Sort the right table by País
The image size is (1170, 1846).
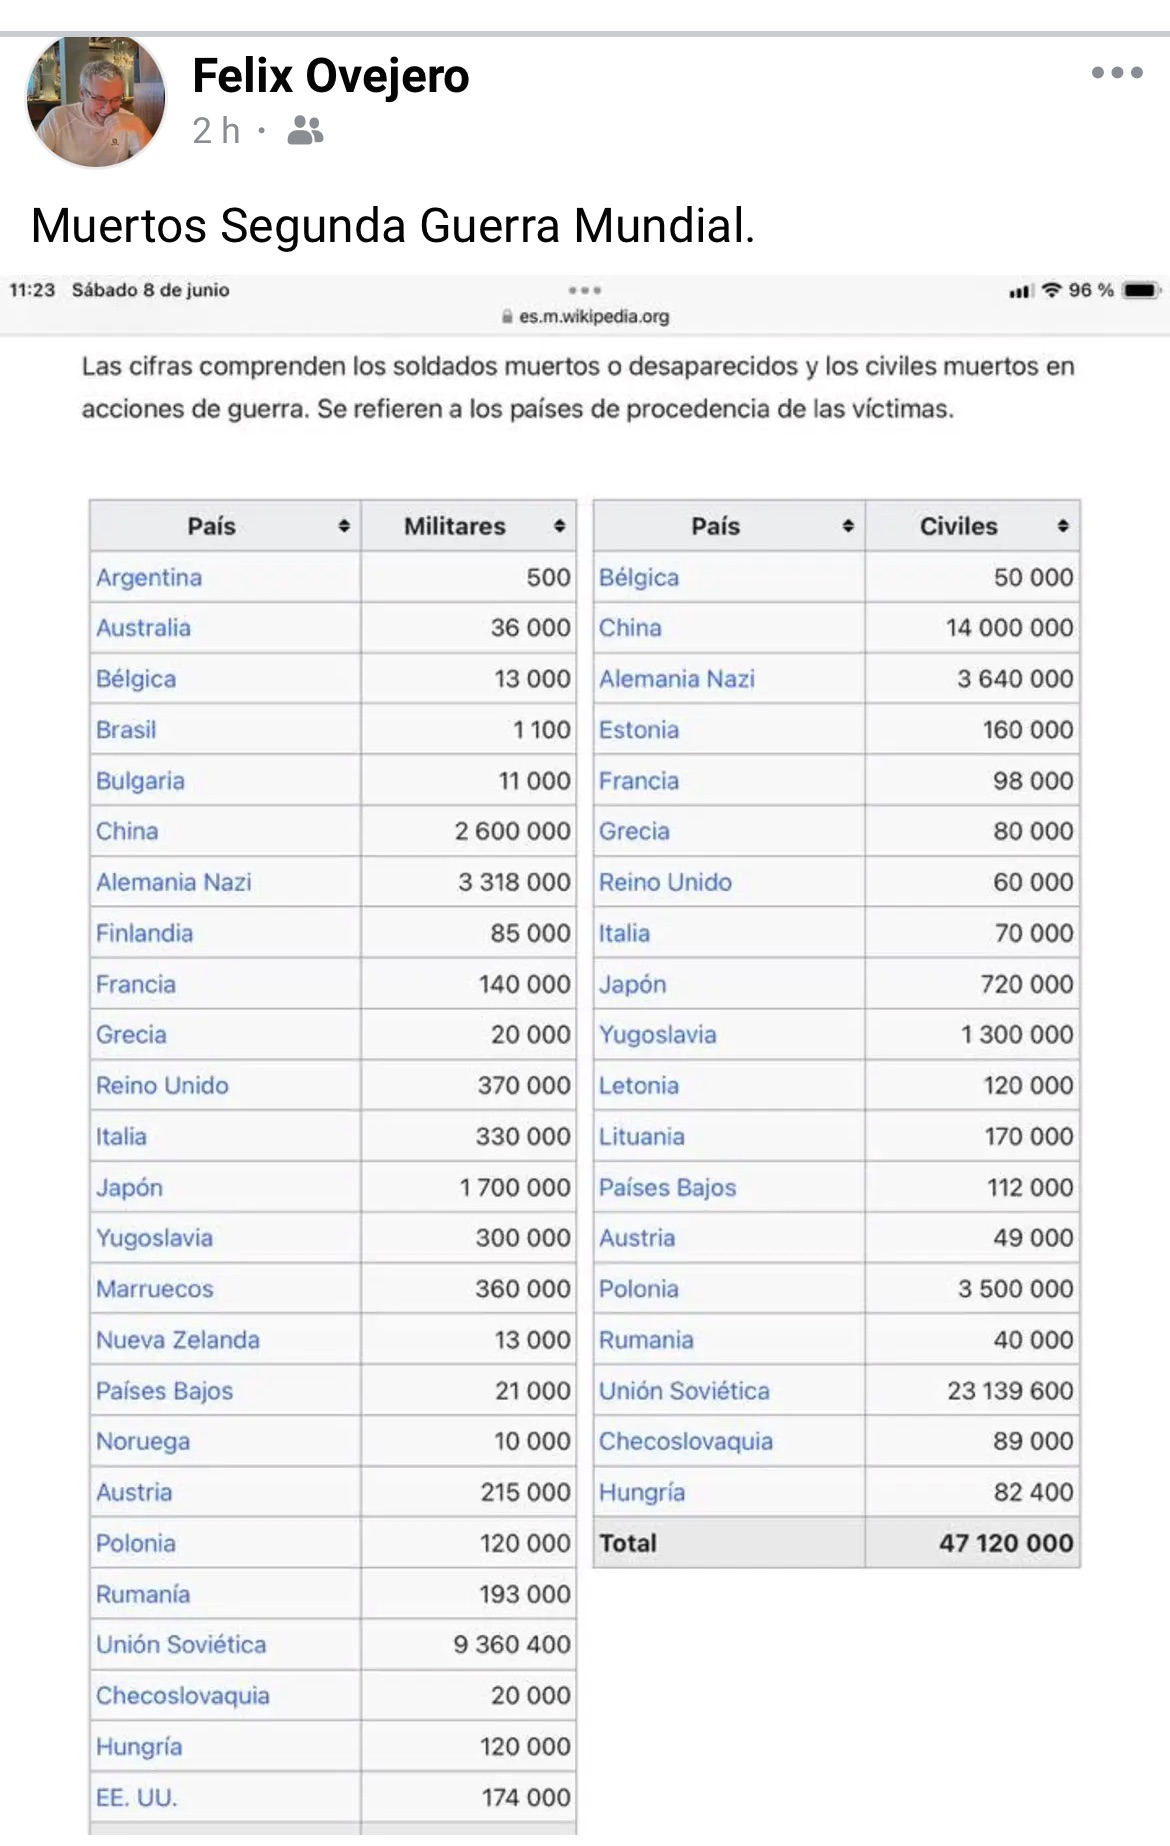[848, 526]
